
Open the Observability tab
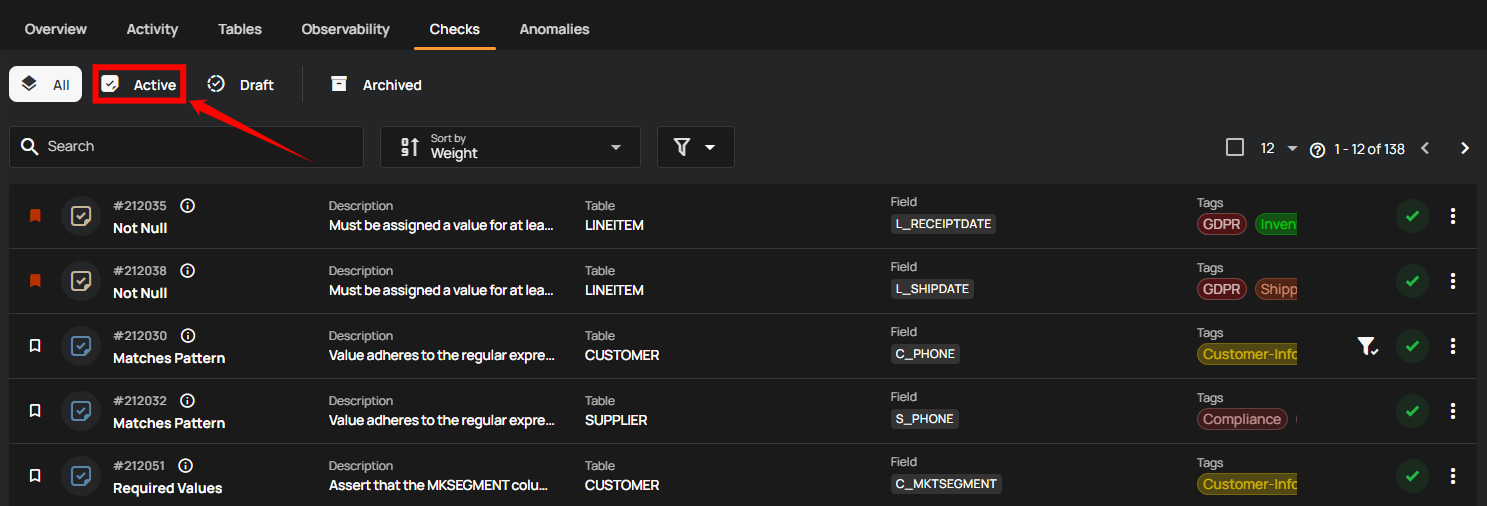tap(346, 29)
